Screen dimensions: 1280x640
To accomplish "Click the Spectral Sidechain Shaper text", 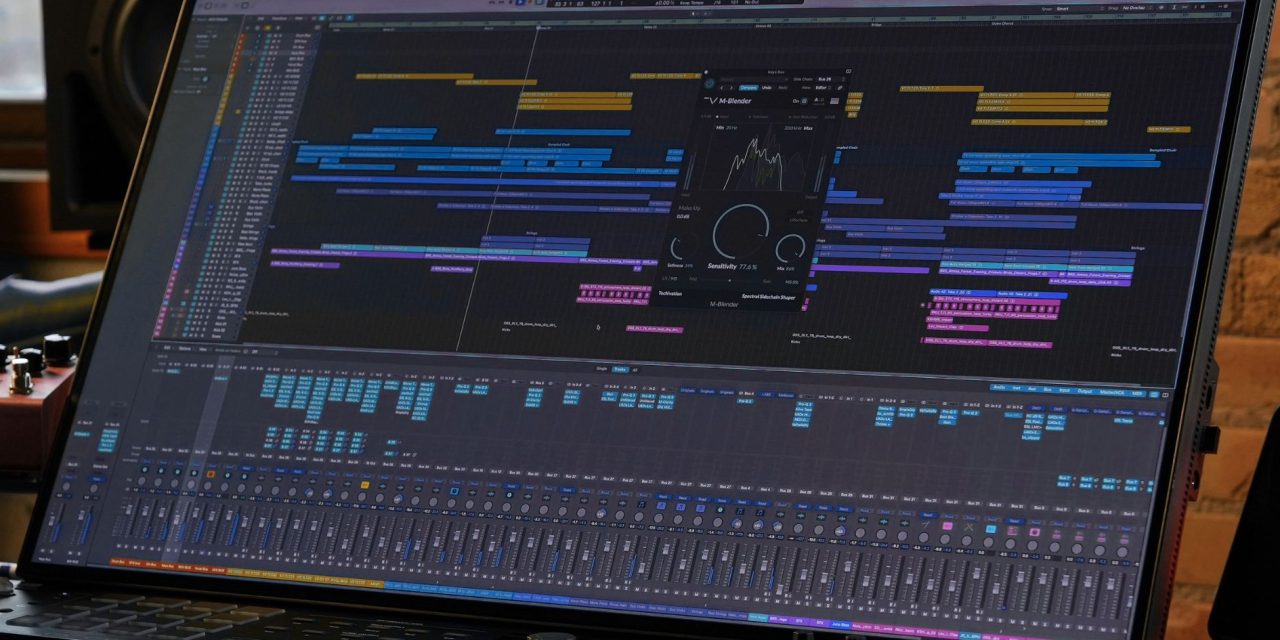I will click(769, 297).
